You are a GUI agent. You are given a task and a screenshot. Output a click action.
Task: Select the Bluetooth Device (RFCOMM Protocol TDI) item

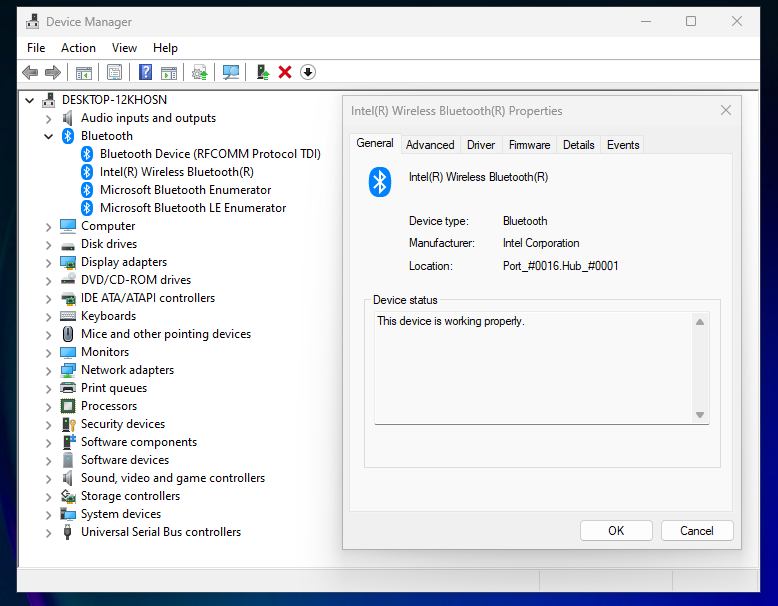(210, 154)
